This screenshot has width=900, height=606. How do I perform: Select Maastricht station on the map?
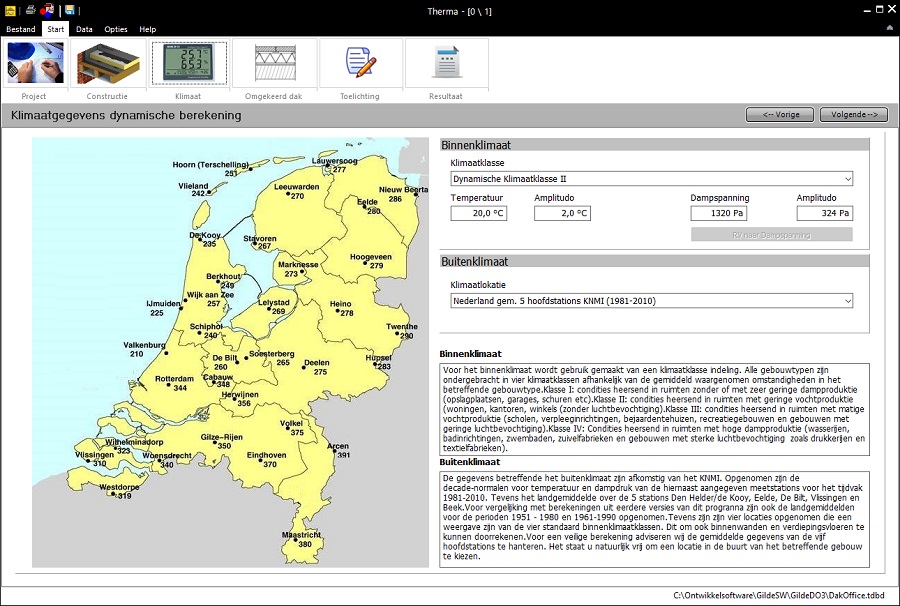pos(302,539)
